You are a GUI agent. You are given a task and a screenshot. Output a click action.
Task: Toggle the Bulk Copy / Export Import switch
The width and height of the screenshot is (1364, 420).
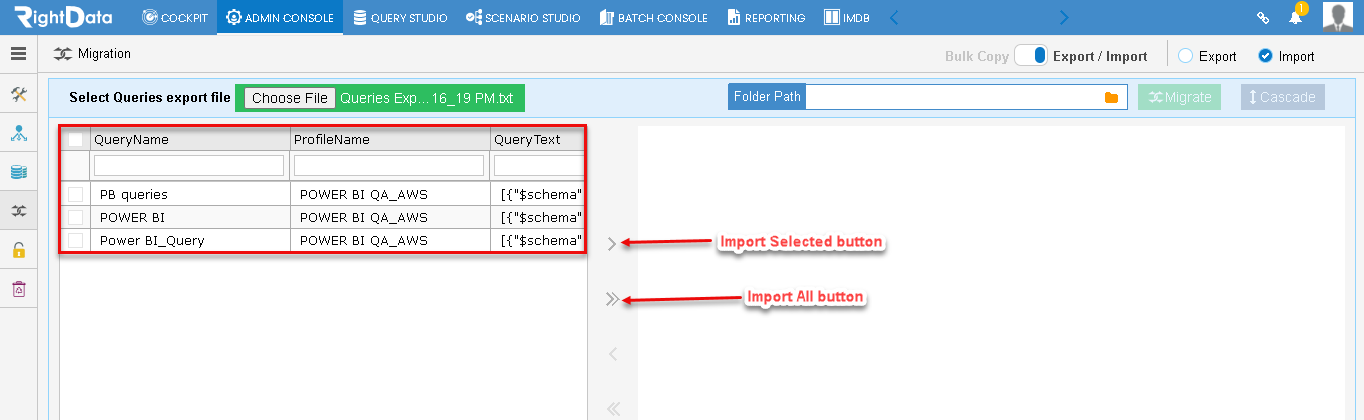click(1030, 56)
